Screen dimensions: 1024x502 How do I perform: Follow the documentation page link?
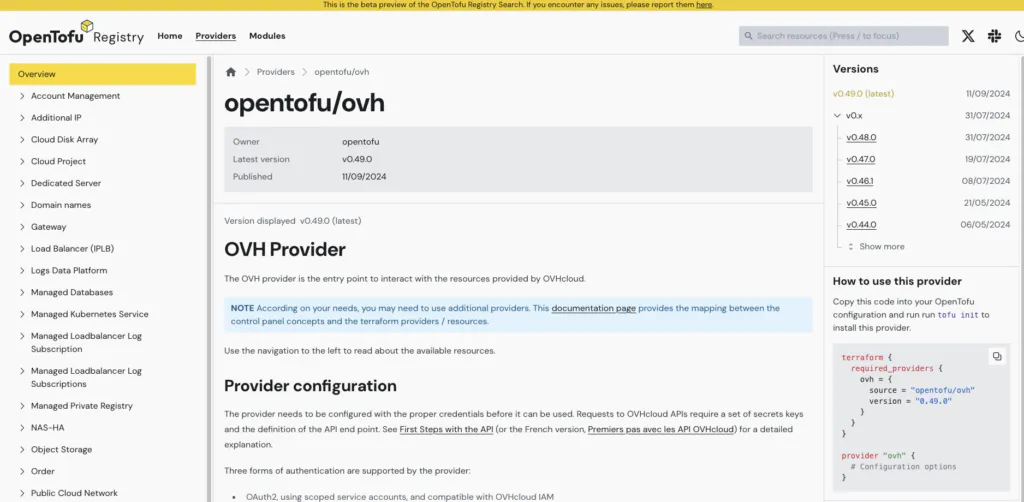[594, 308]
